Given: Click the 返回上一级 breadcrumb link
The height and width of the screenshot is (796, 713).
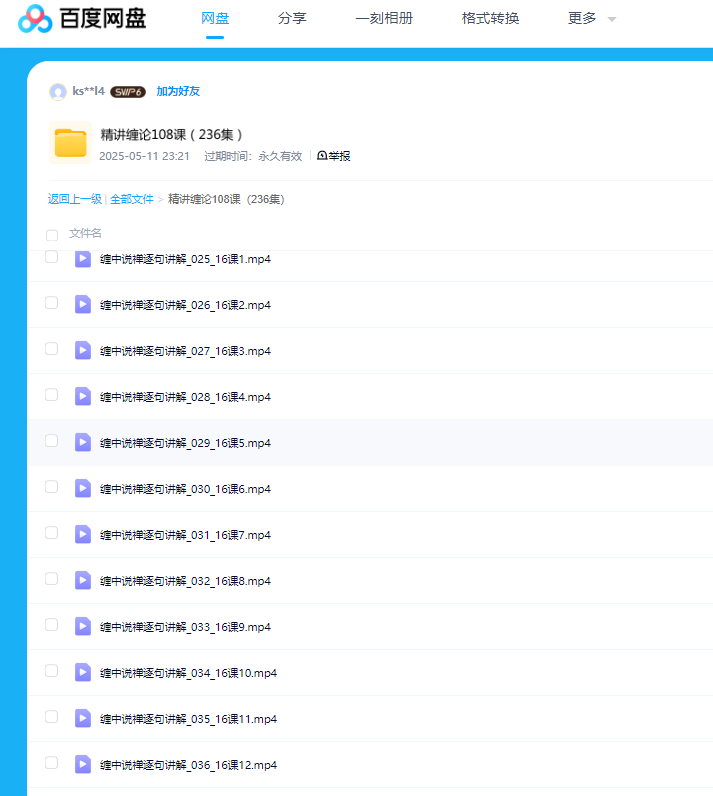Looking at the screenshot, I should pyautogui.click(x=75, y=199).
